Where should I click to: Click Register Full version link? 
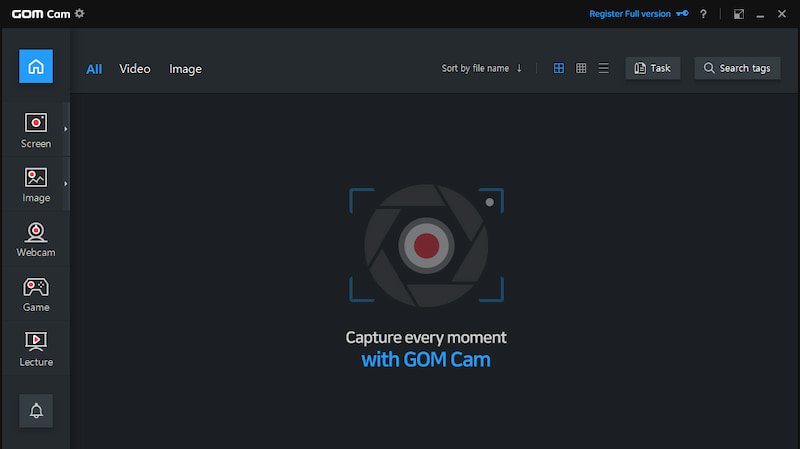(x=630, y=14)
